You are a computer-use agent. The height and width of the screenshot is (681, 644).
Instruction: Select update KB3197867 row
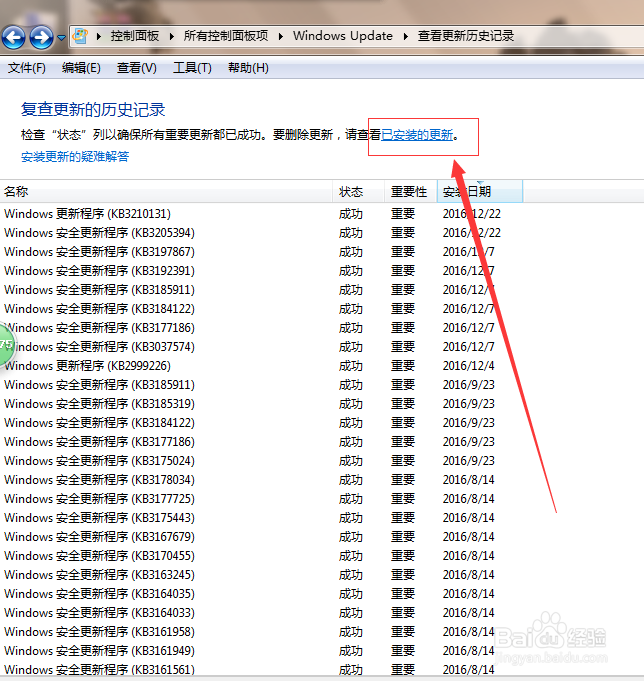coord(261,252)
